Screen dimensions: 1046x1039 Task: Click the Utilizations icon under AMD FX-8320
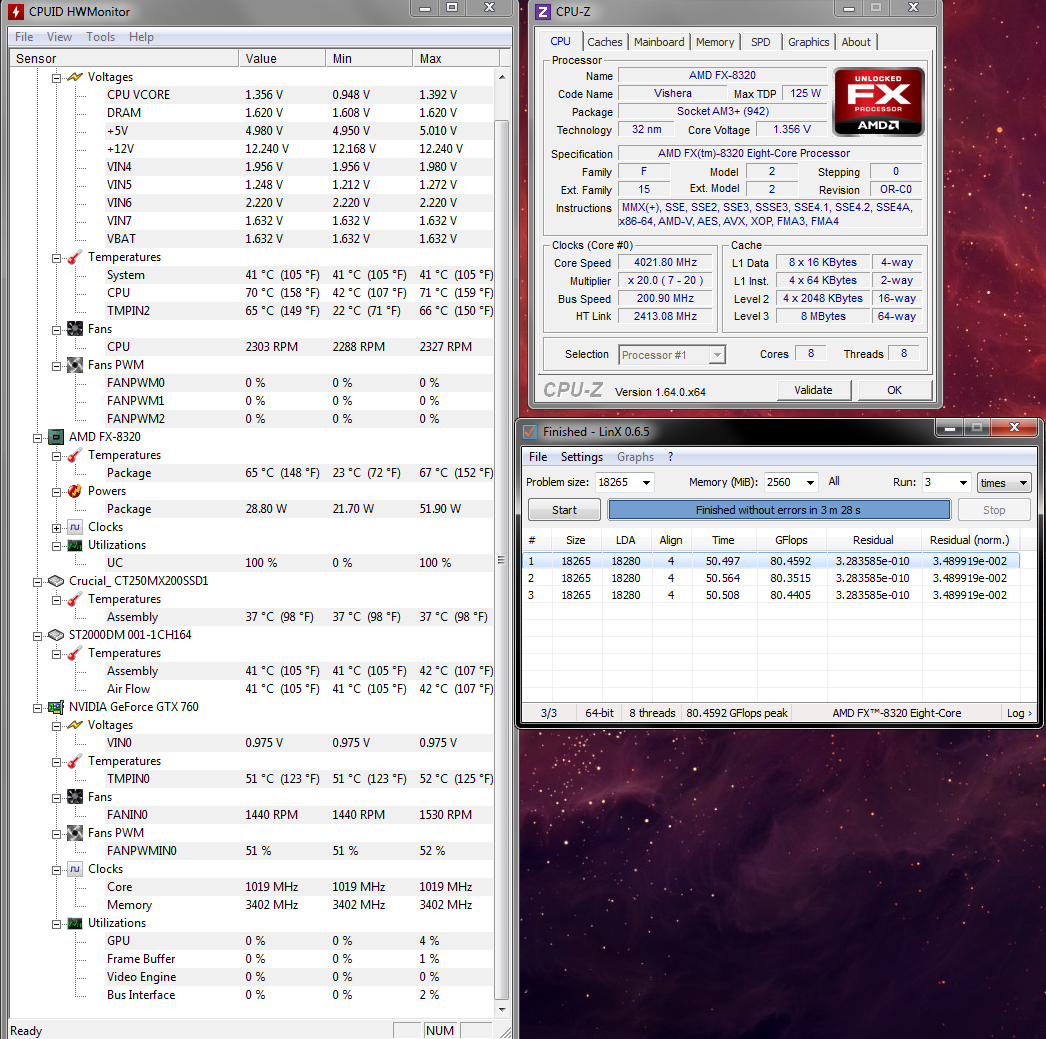pos(75,546)
